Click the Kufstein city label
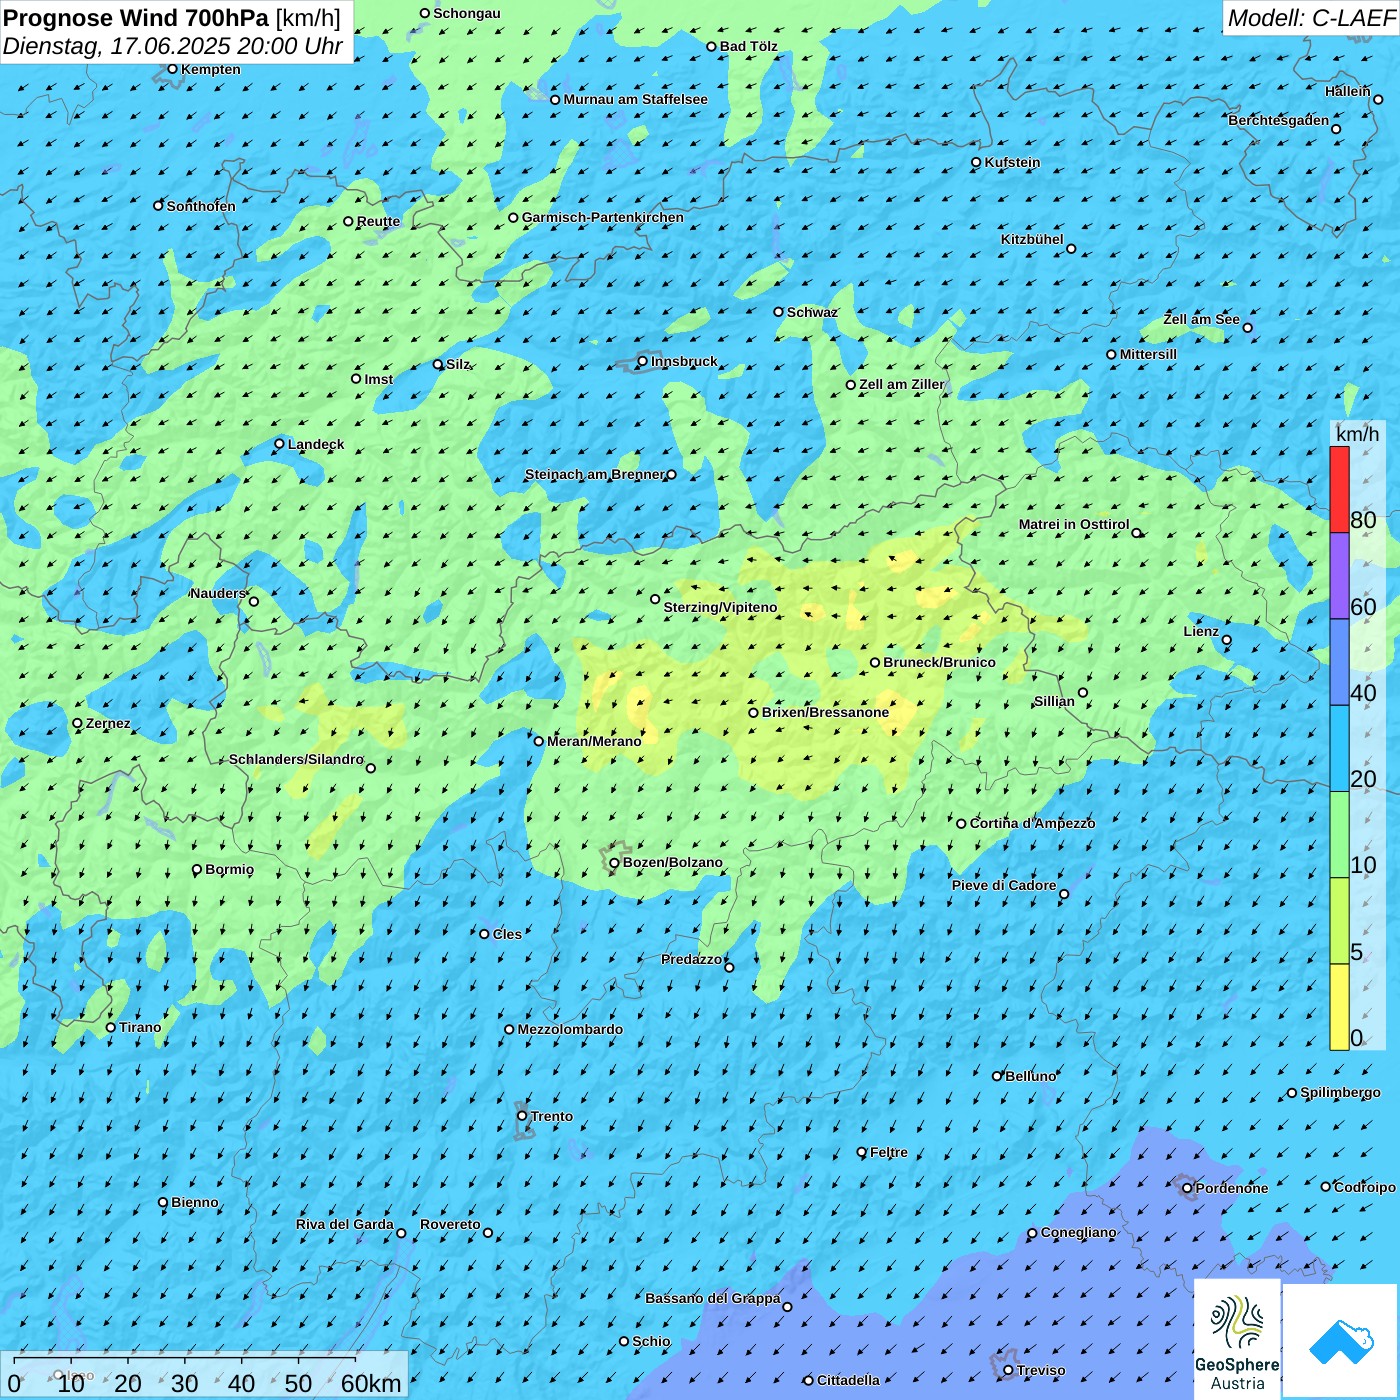Image resolution: width=1400 pixels, height=1400 pixels. tap(1012, 162)
